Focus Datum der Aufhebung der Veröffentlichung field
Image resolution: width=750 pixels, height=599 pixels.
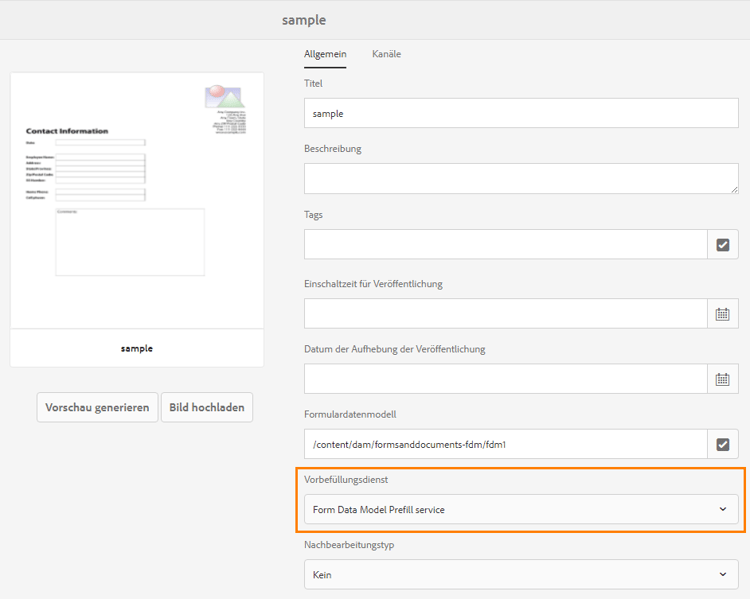click(x=506, y=379)
